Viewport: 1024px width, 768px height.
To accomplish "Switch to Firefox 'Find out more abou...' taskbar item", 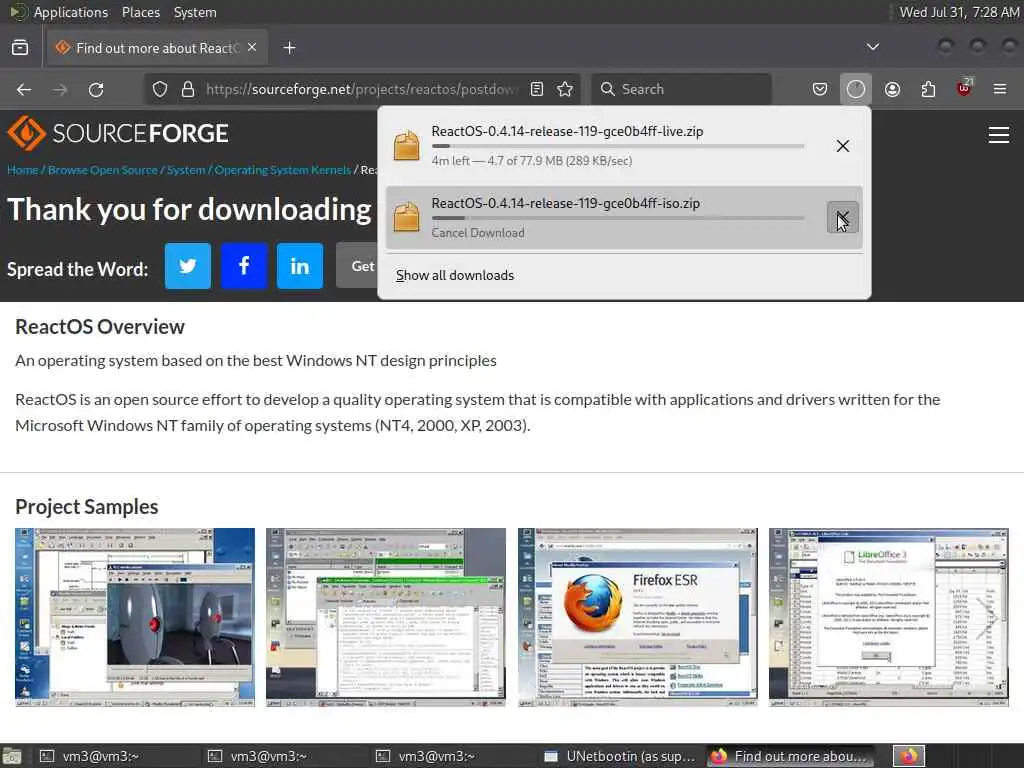I will pos(792,756).
